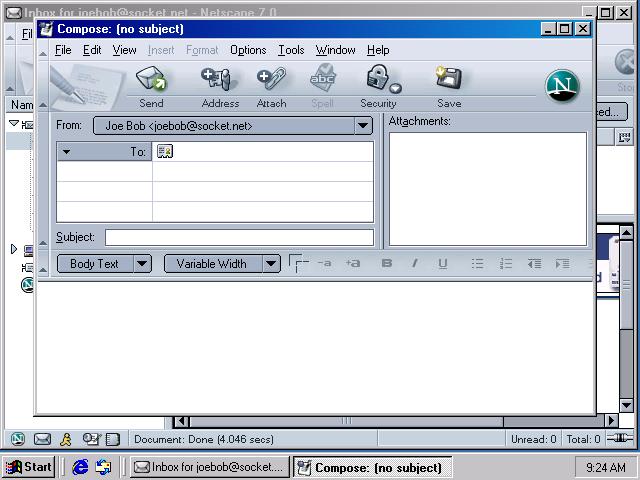Open the Options menu
The height and width of the screenshot is (480, 640).
pos(248,50)
